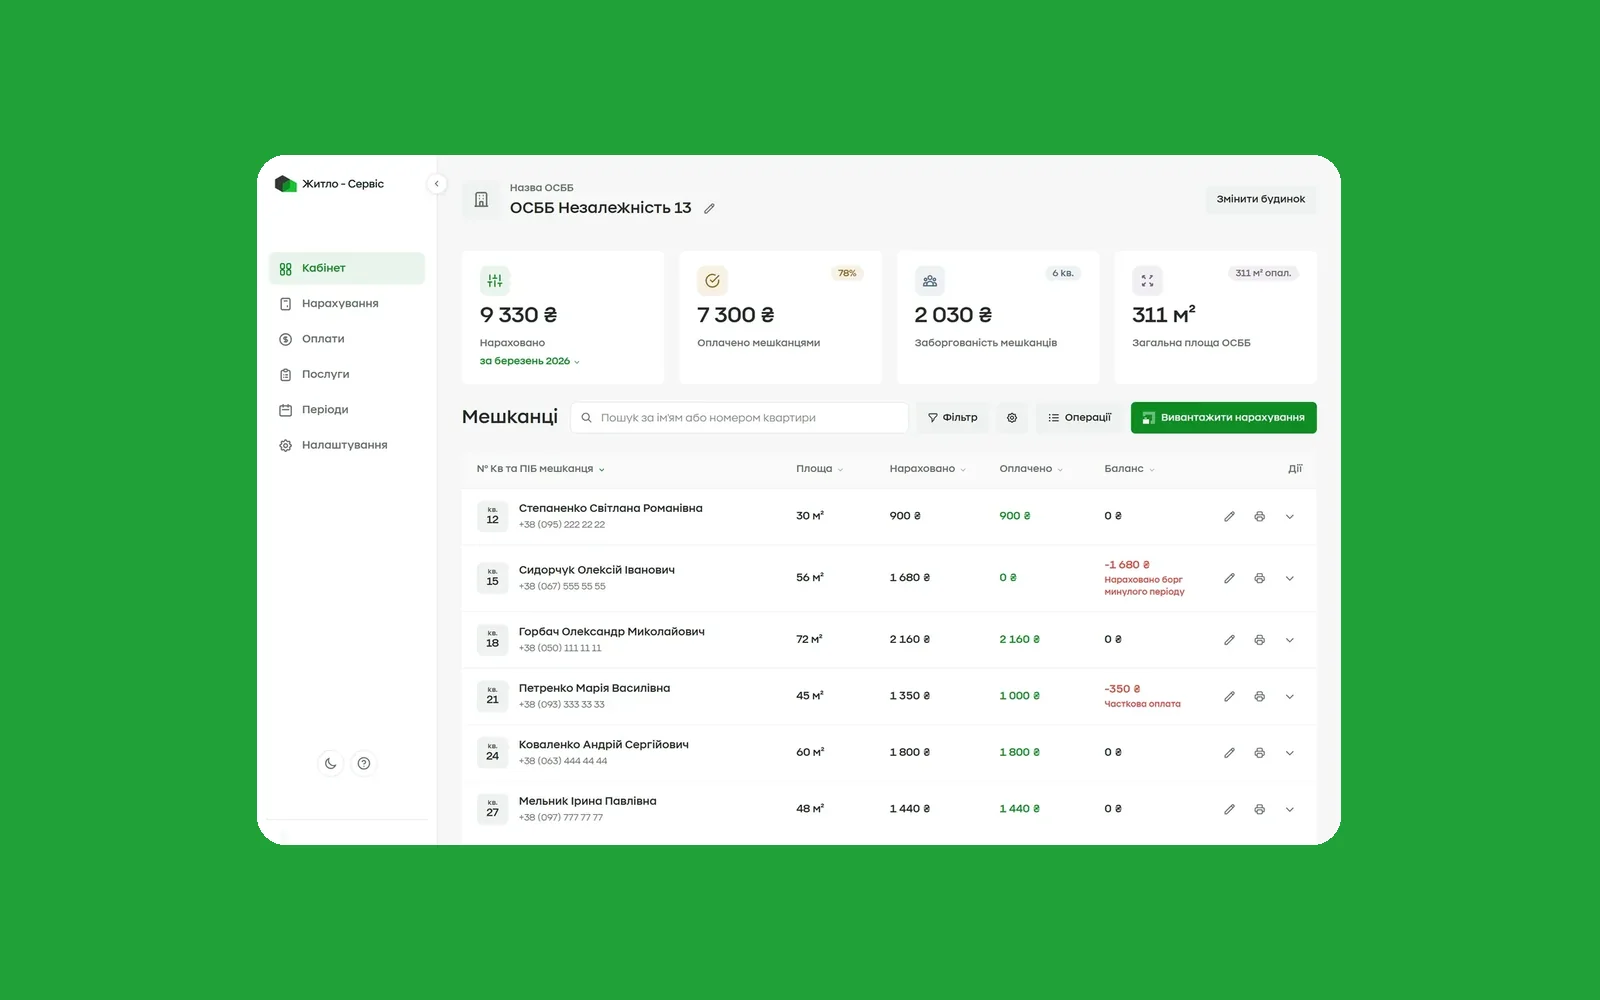Open table settings gear next to Фільтр
Viewport: 1600px width, 1000px height.
(1012, 418)
